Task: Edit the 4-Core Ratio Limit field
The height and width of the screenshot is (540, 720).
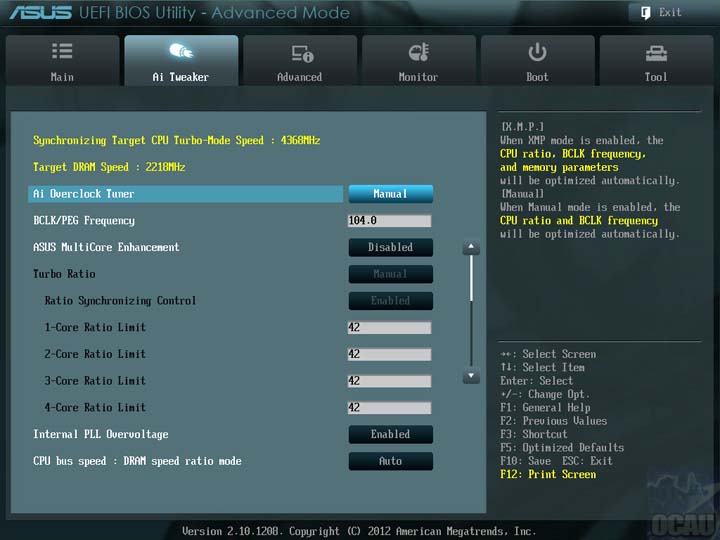Action: pyautogui.click(x=389, y=407)
